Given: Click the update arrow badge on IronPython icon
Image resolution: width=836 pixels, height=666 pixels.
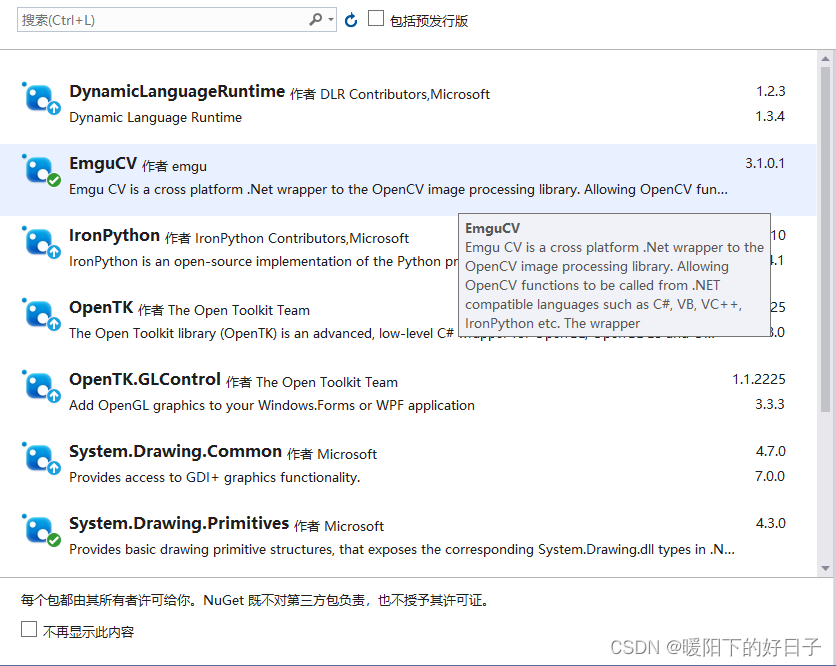Looking at the screenshot, I should (54, 252).
